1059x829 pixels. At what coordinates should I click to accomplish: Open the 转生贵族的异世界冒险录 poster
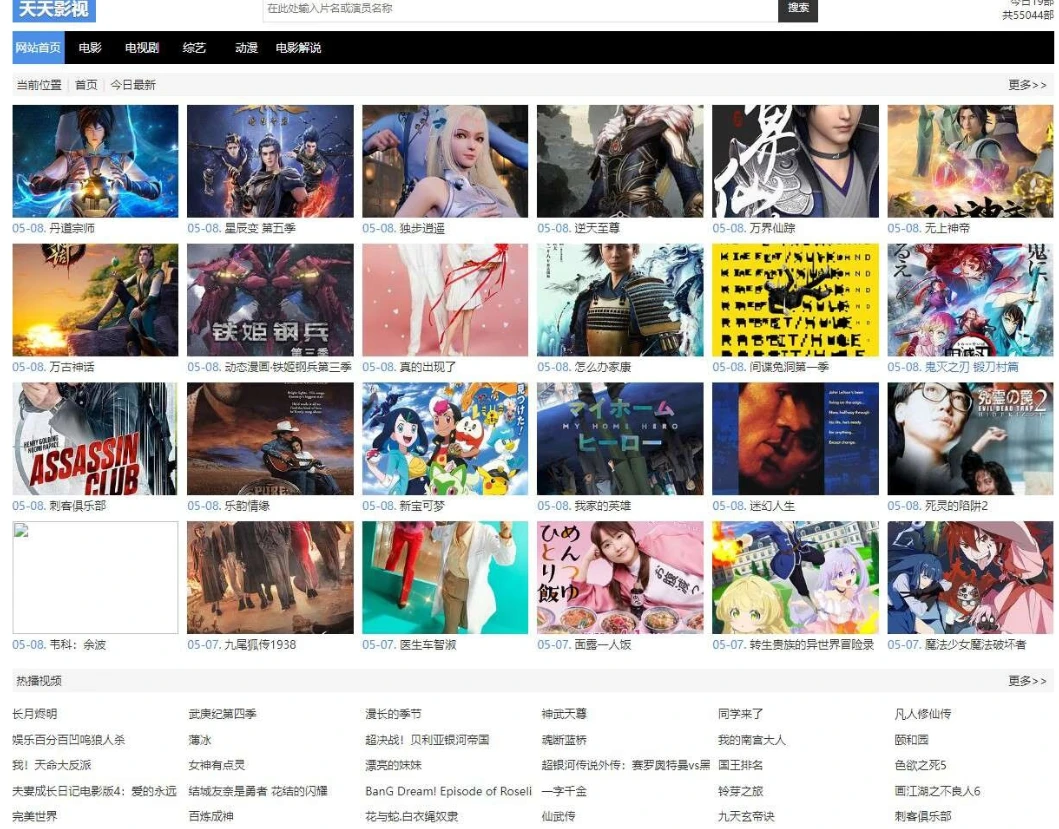point(796,578)
